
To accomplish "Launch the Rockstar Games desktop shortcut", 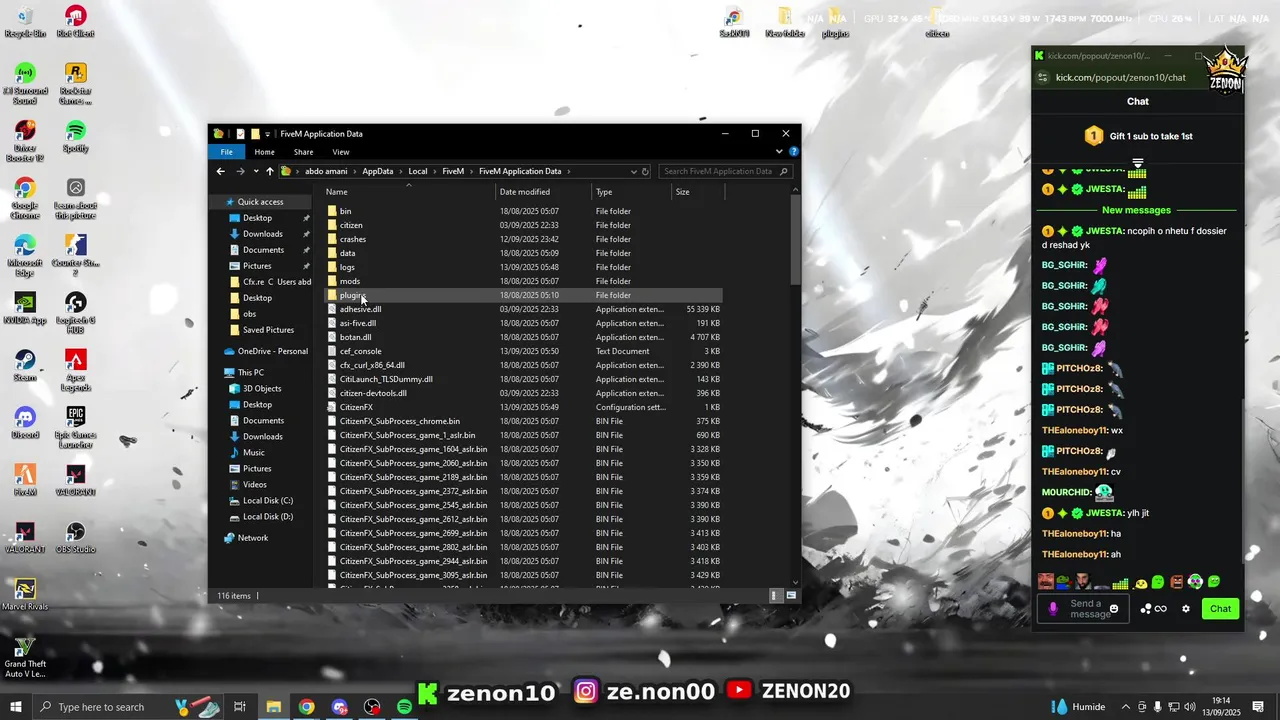I will pyautogui.click(x=75, y=83).
